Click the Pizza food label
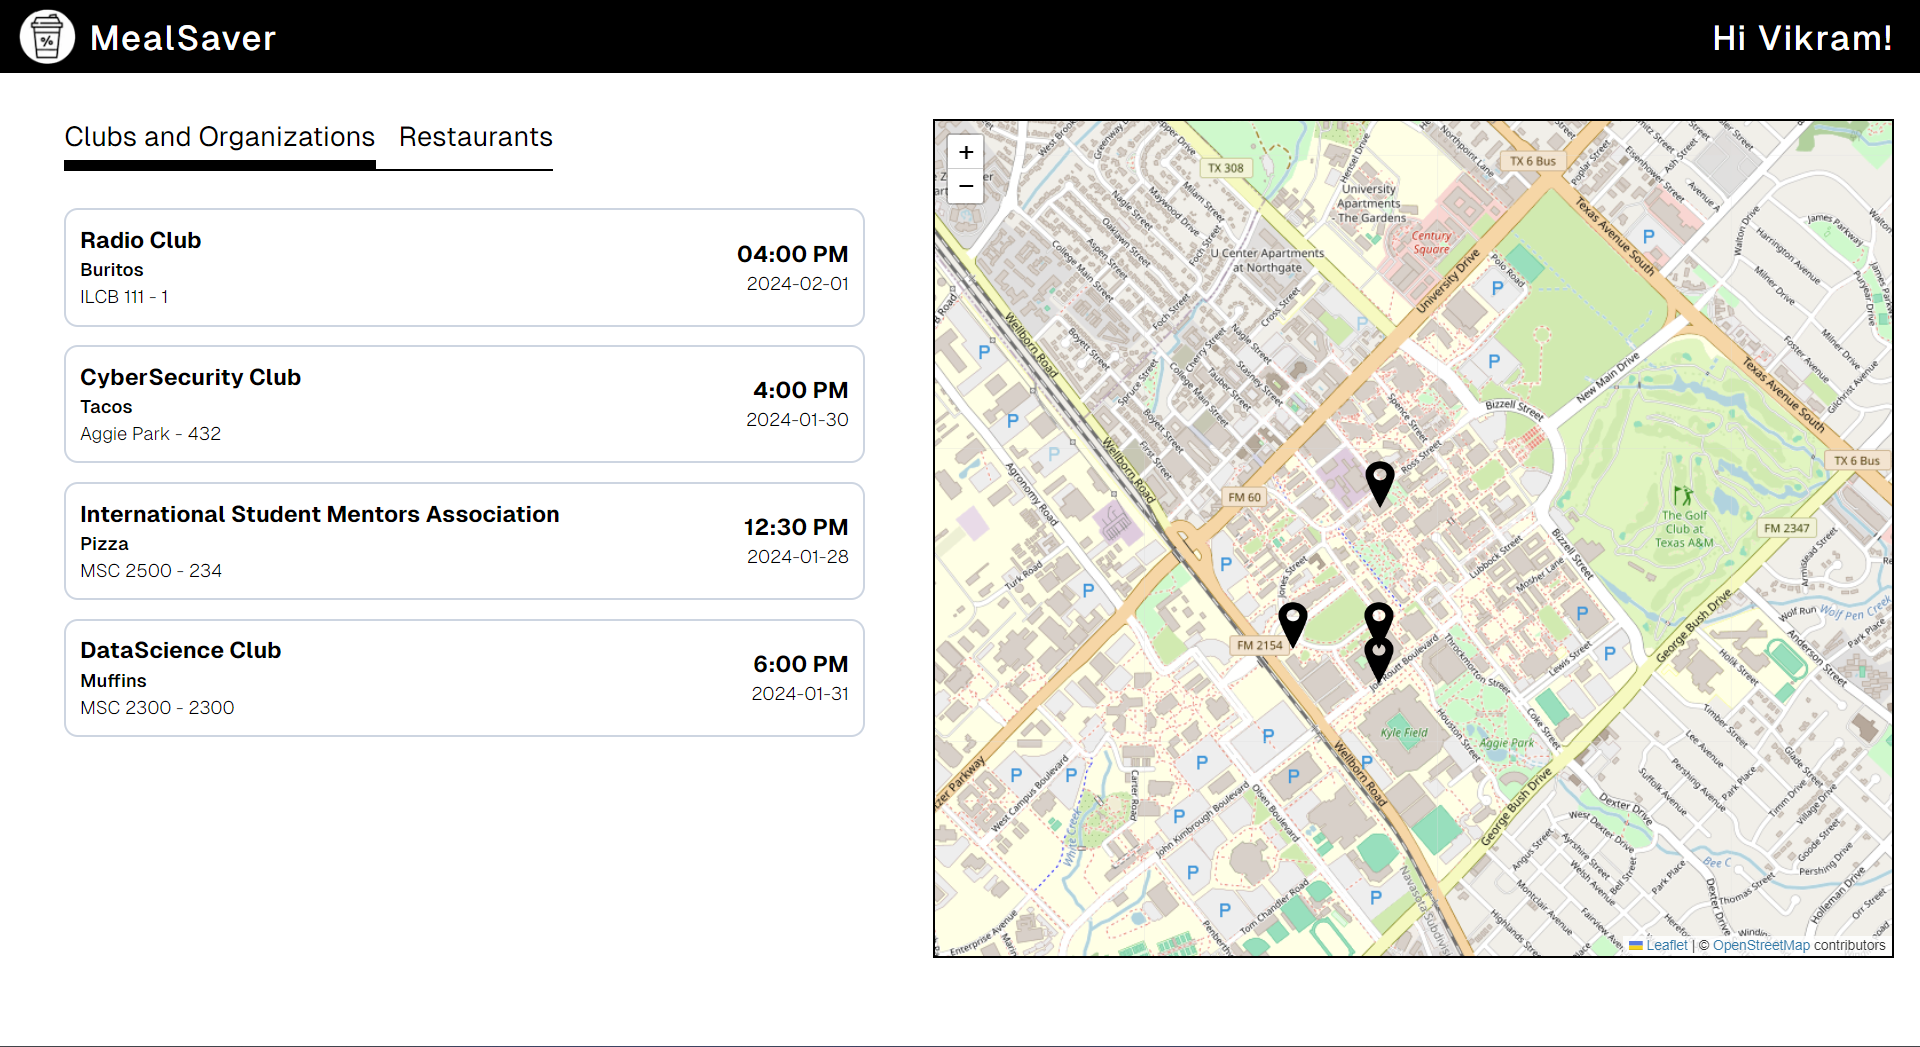1920x1047 pixels. point(104,544)
